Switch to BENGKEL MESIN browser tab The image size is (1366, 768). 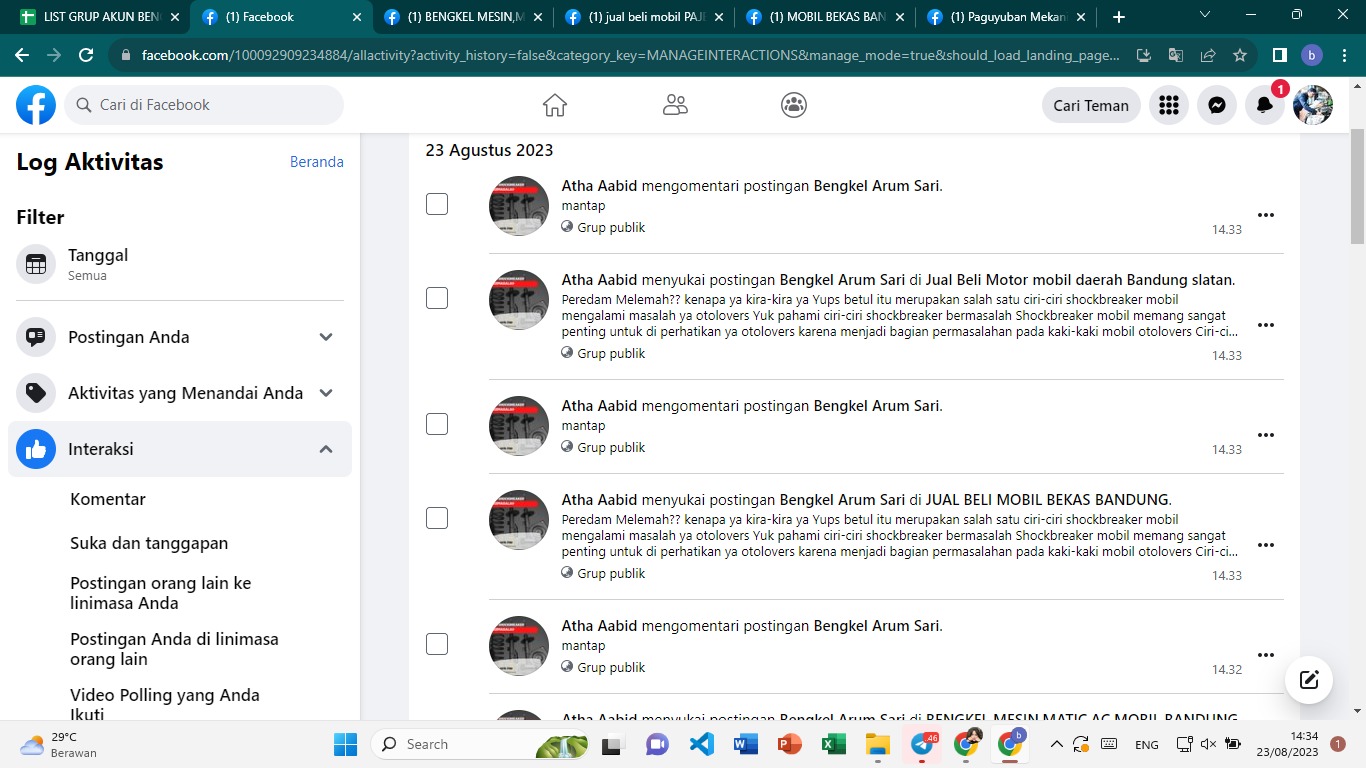click(465, 17)
